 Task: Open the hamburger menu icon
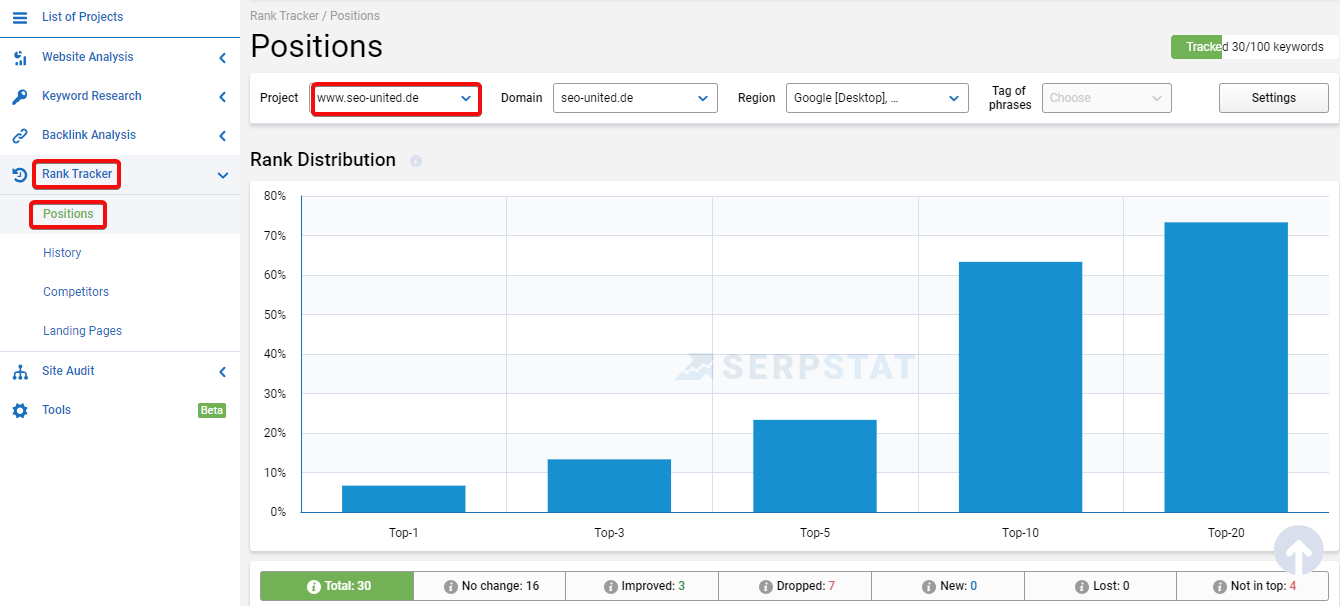tap(20, 17)
